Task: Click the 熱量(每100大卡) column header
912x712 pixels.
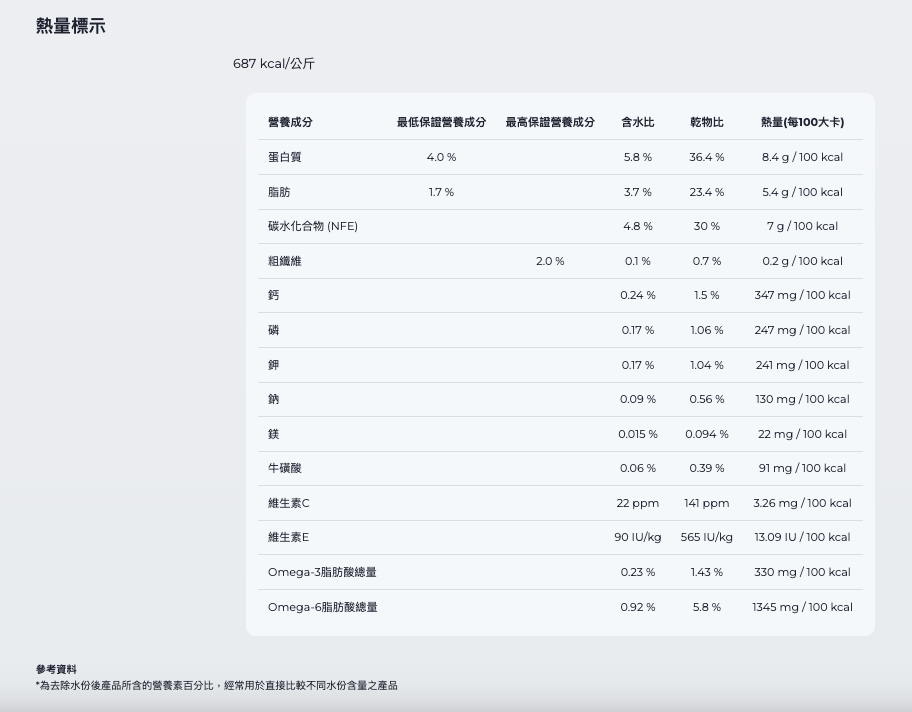Action: (x=802, y=122)
